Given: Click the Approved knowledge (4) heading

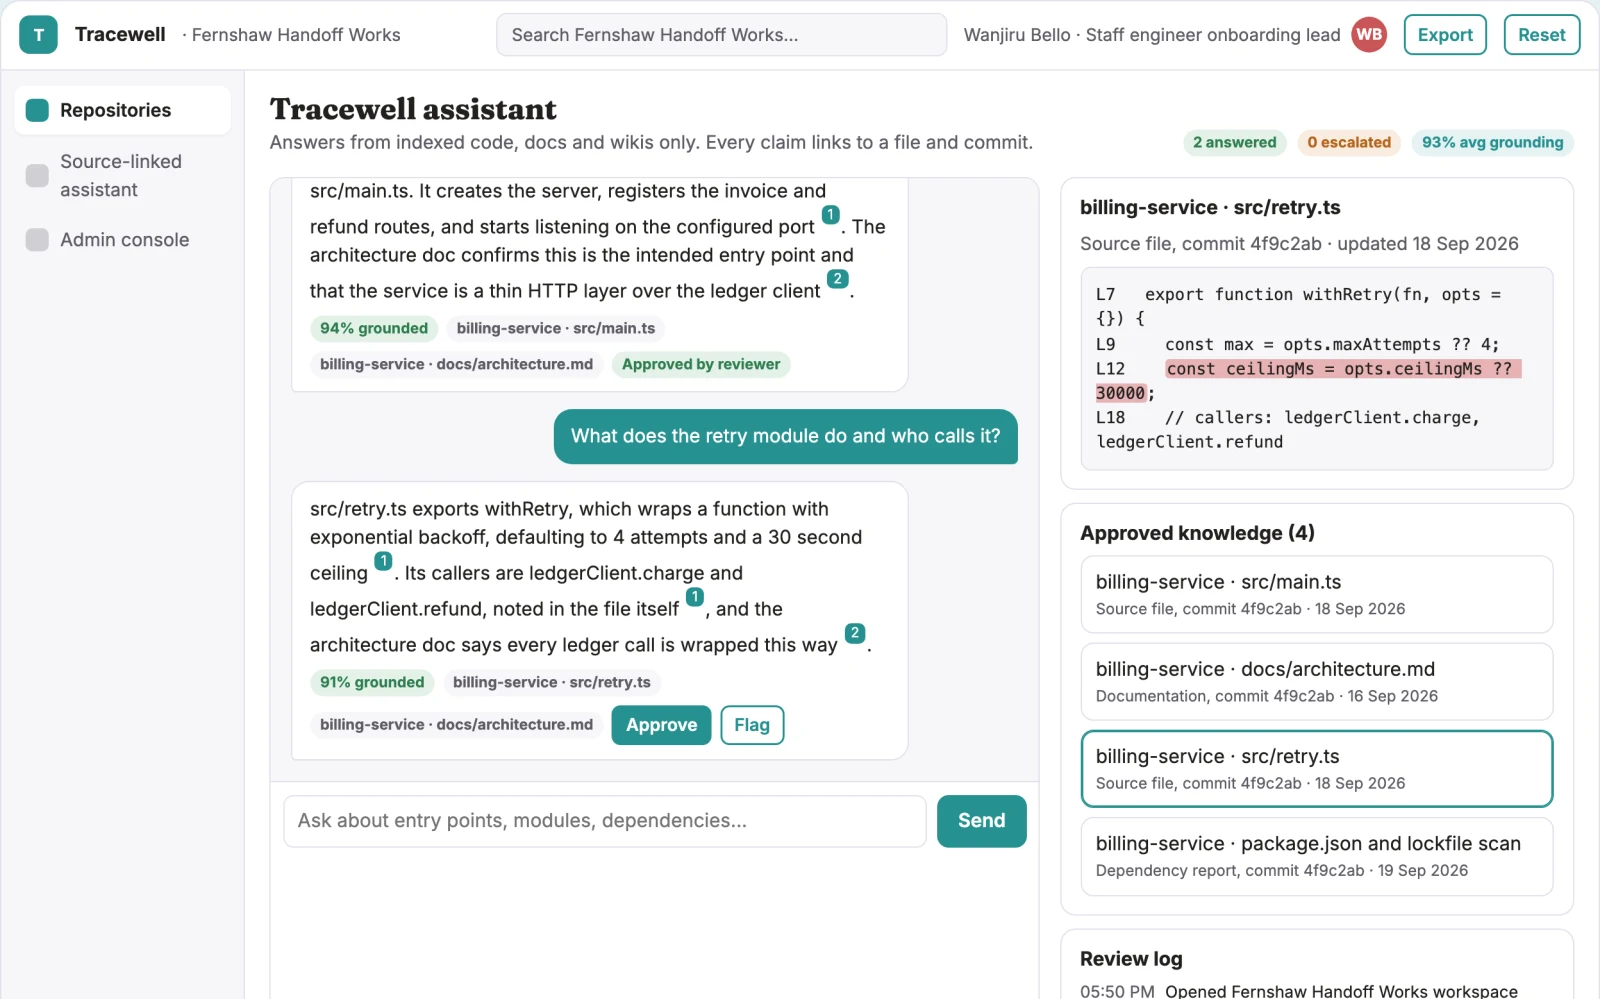Looking at the screenshot, I should coord(1197,533).
